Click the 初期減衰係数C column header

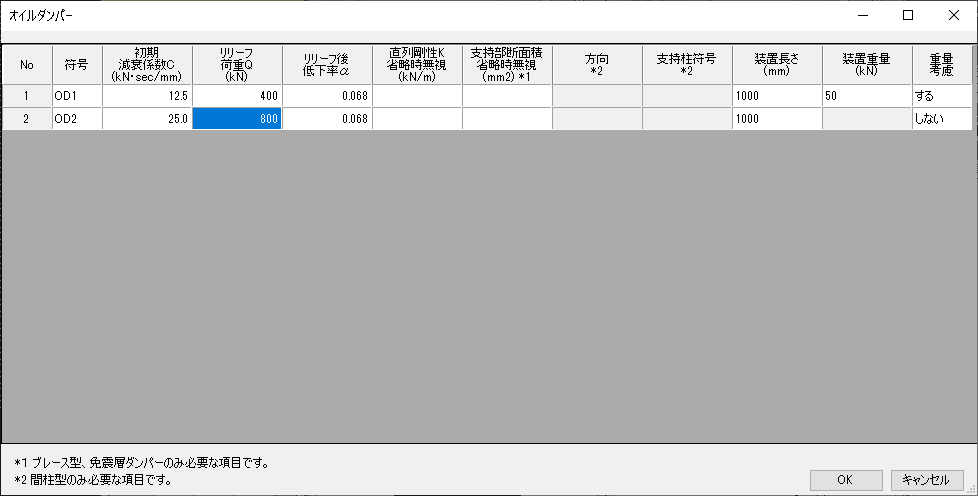point(147,65)
